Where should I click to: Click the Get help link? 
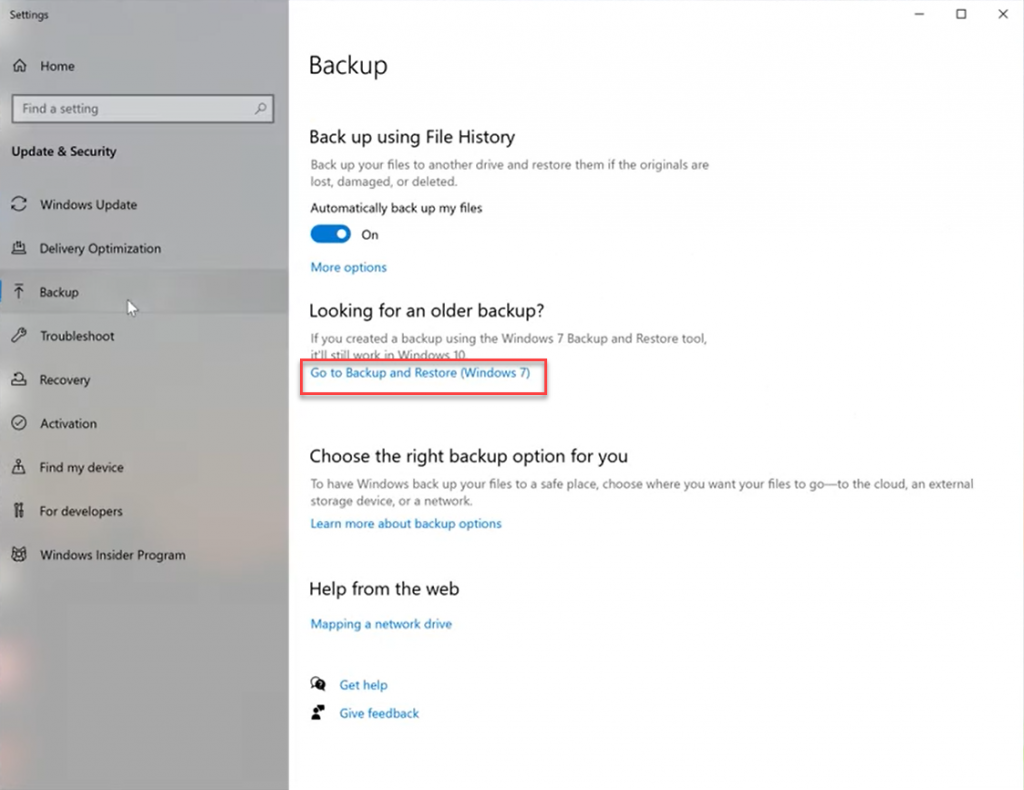pos(363,685)
